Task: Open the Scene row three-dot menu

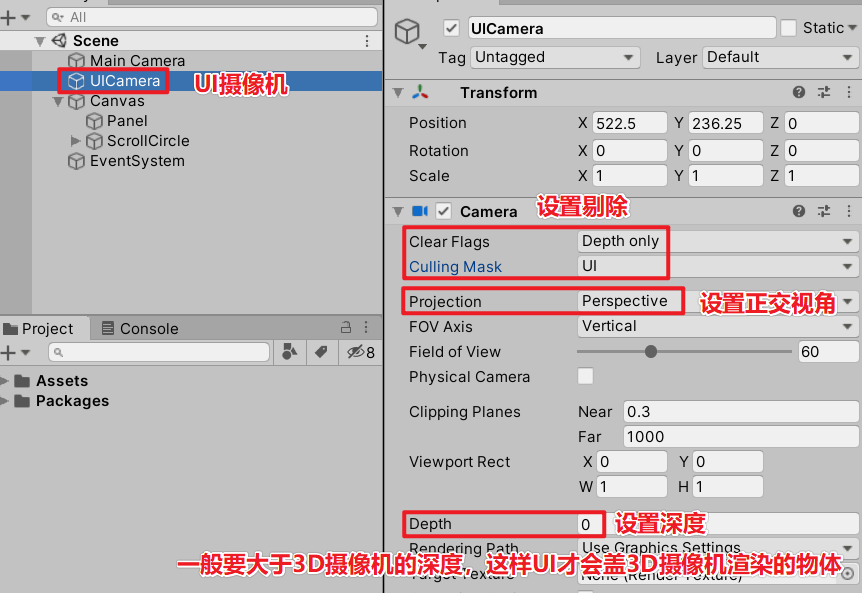Action: coord(367,41)
